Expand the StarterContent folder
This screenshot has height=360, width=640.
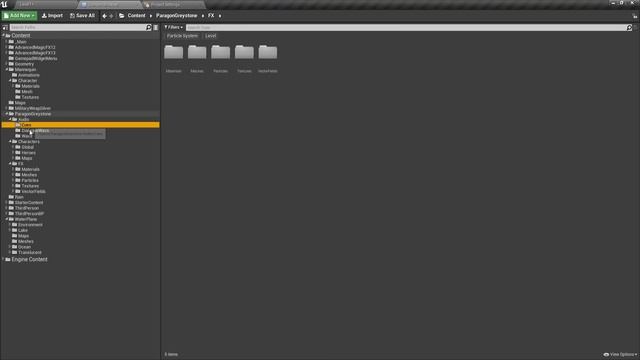pyautogui.click(x=7, y=202)
